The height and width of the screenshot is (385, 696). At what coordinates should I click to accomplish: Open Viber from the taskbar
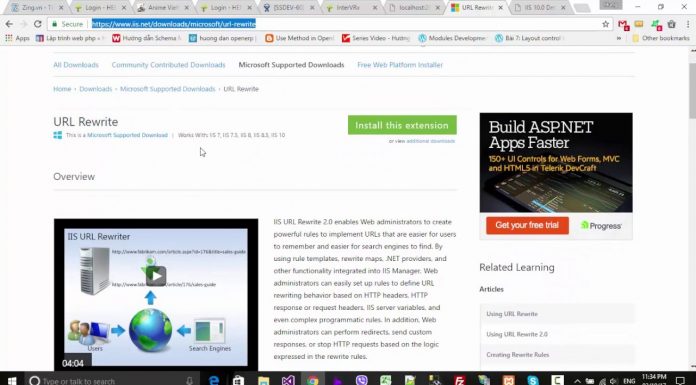(362, 380)
